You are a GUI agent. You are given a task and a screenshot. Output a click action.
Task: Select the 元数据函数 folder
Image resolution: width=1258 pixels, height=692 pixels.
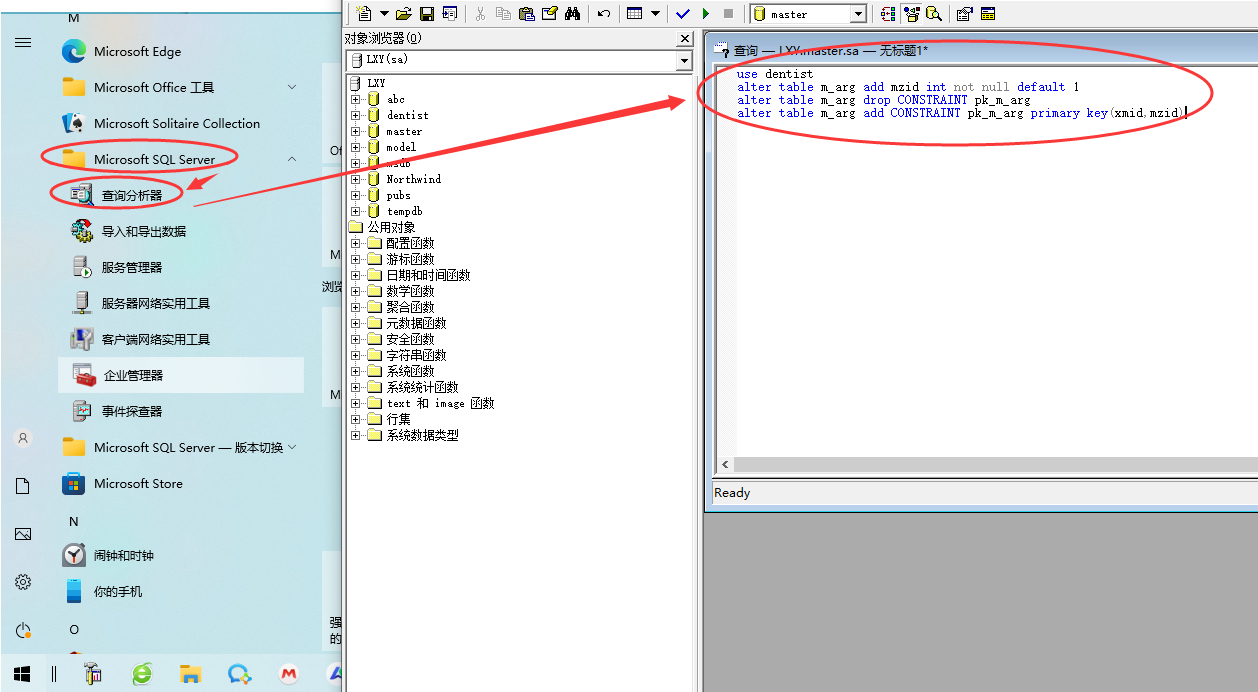pyautogui.click(x=416, y=323)
